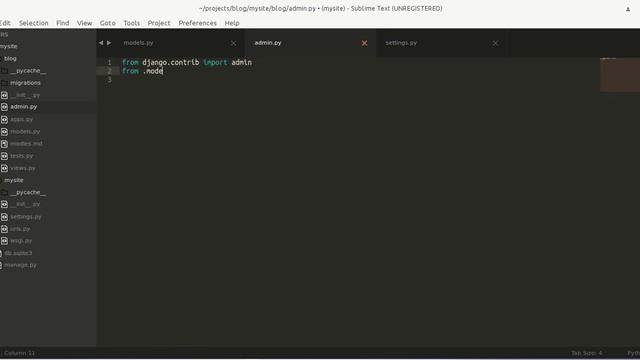The image size is (640, 360).
Task: Click the tests.py file icon
Action: tap(4, 156)
